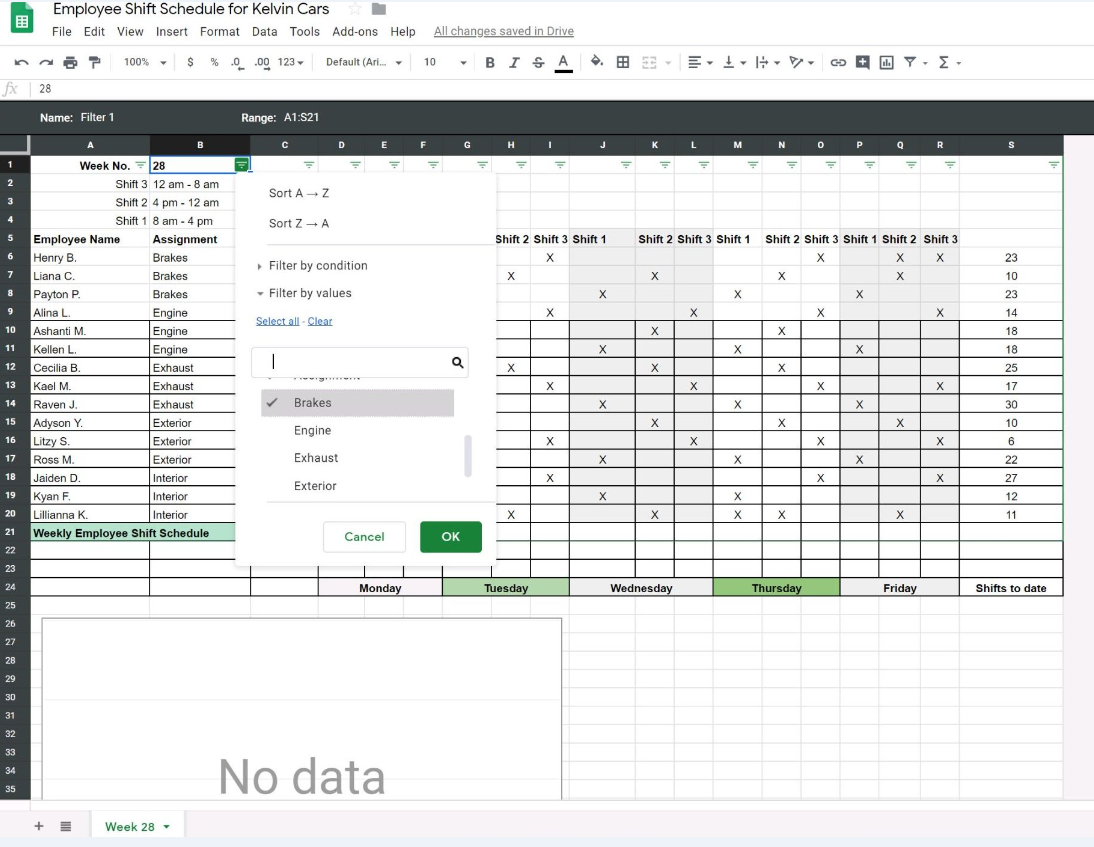Open the vertical align dropdown

(734, 63)
